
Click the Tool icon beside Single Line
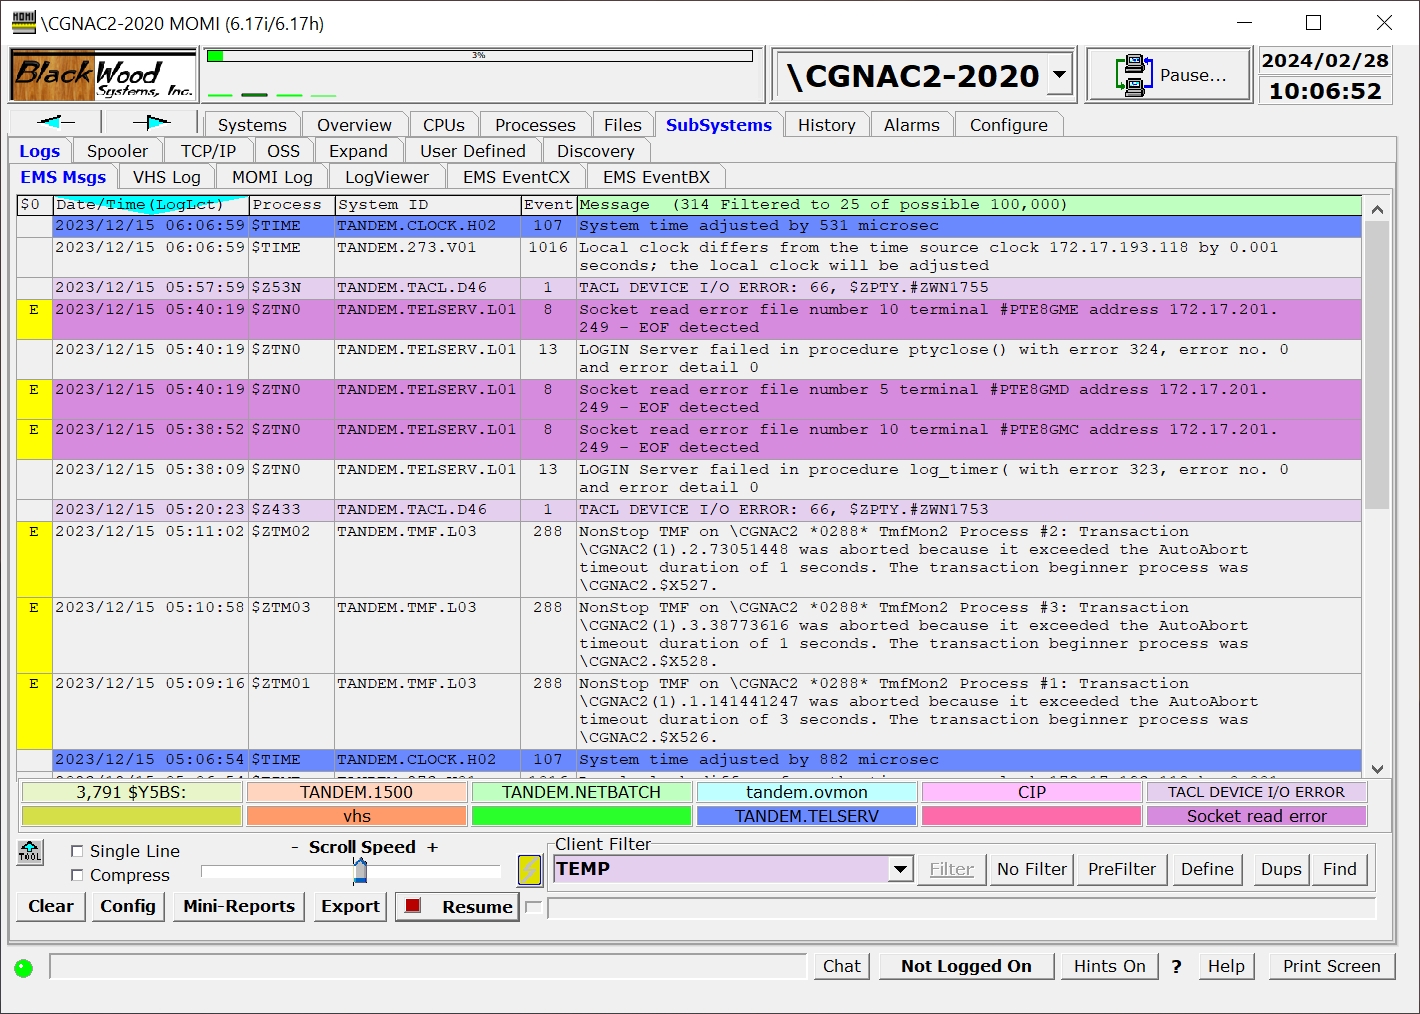tap(30, 853)
